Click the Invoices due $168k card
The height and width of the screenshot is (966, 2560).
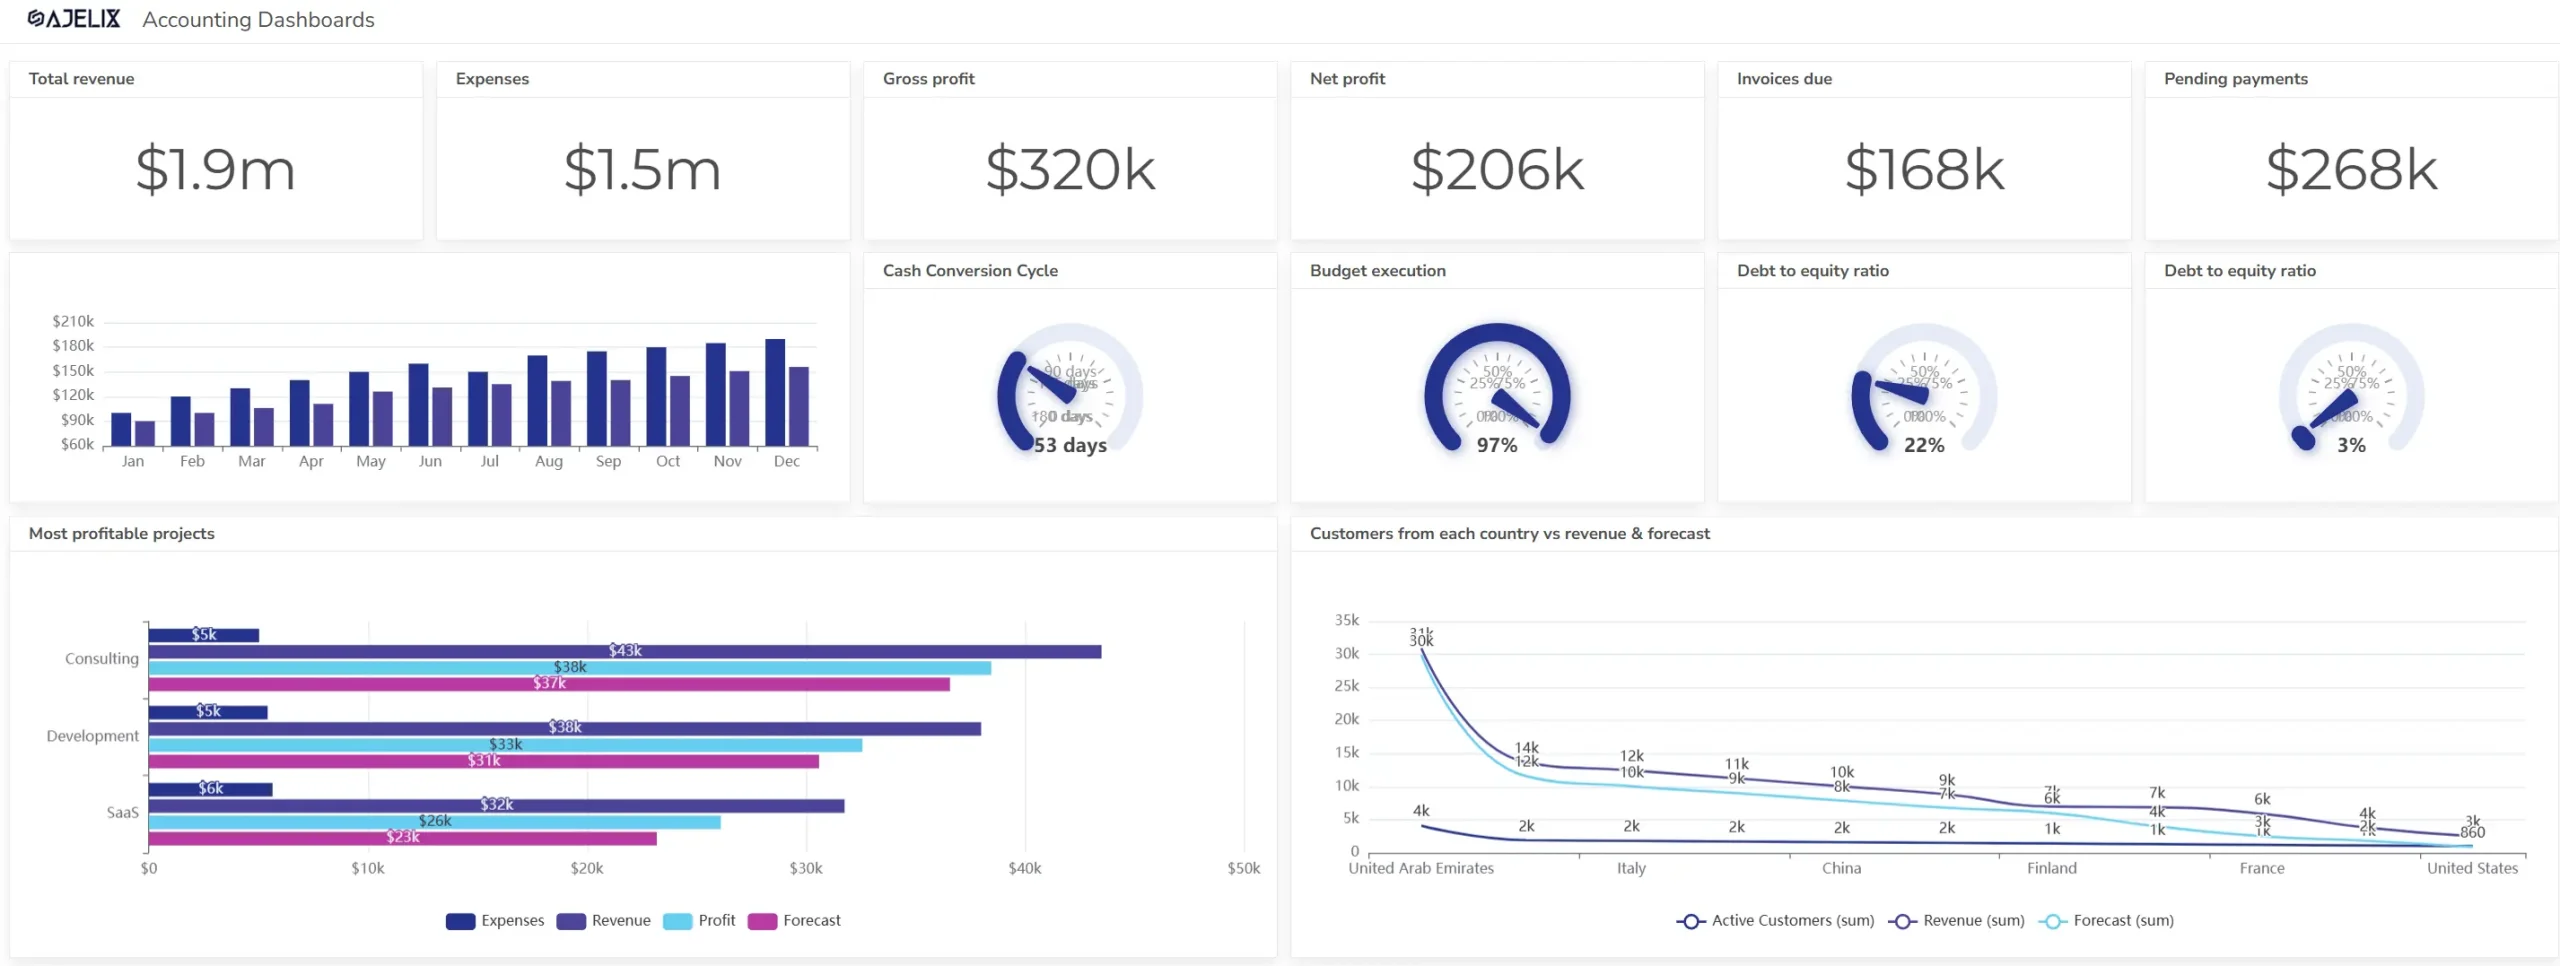click(1923, 168)
